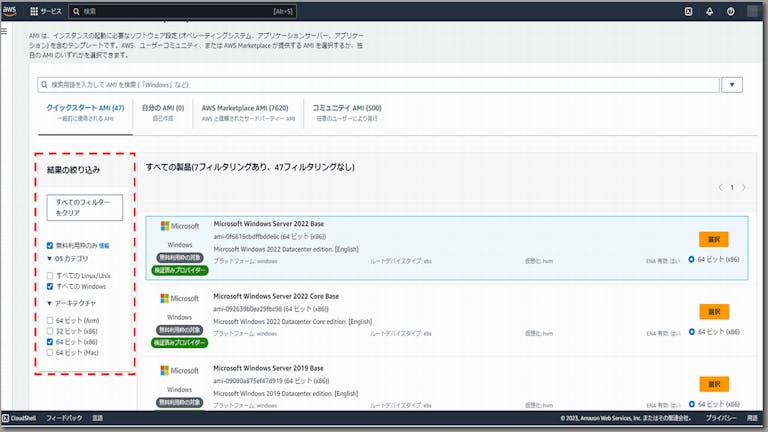This screenshot has width=768, height=432.
Task: Click the AMI search input field
Action: click(378, 85)
